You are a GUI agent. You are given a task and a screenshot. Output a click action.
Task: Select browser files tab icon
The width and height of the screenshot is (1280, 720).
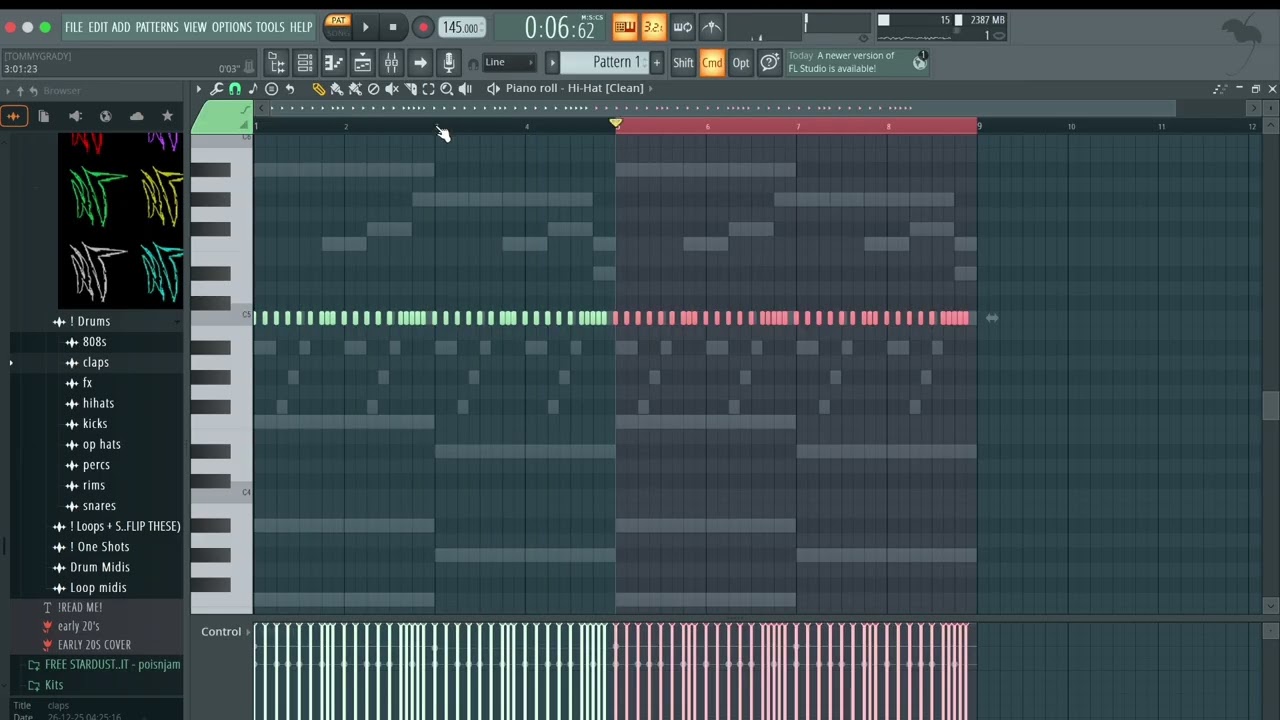44,116
